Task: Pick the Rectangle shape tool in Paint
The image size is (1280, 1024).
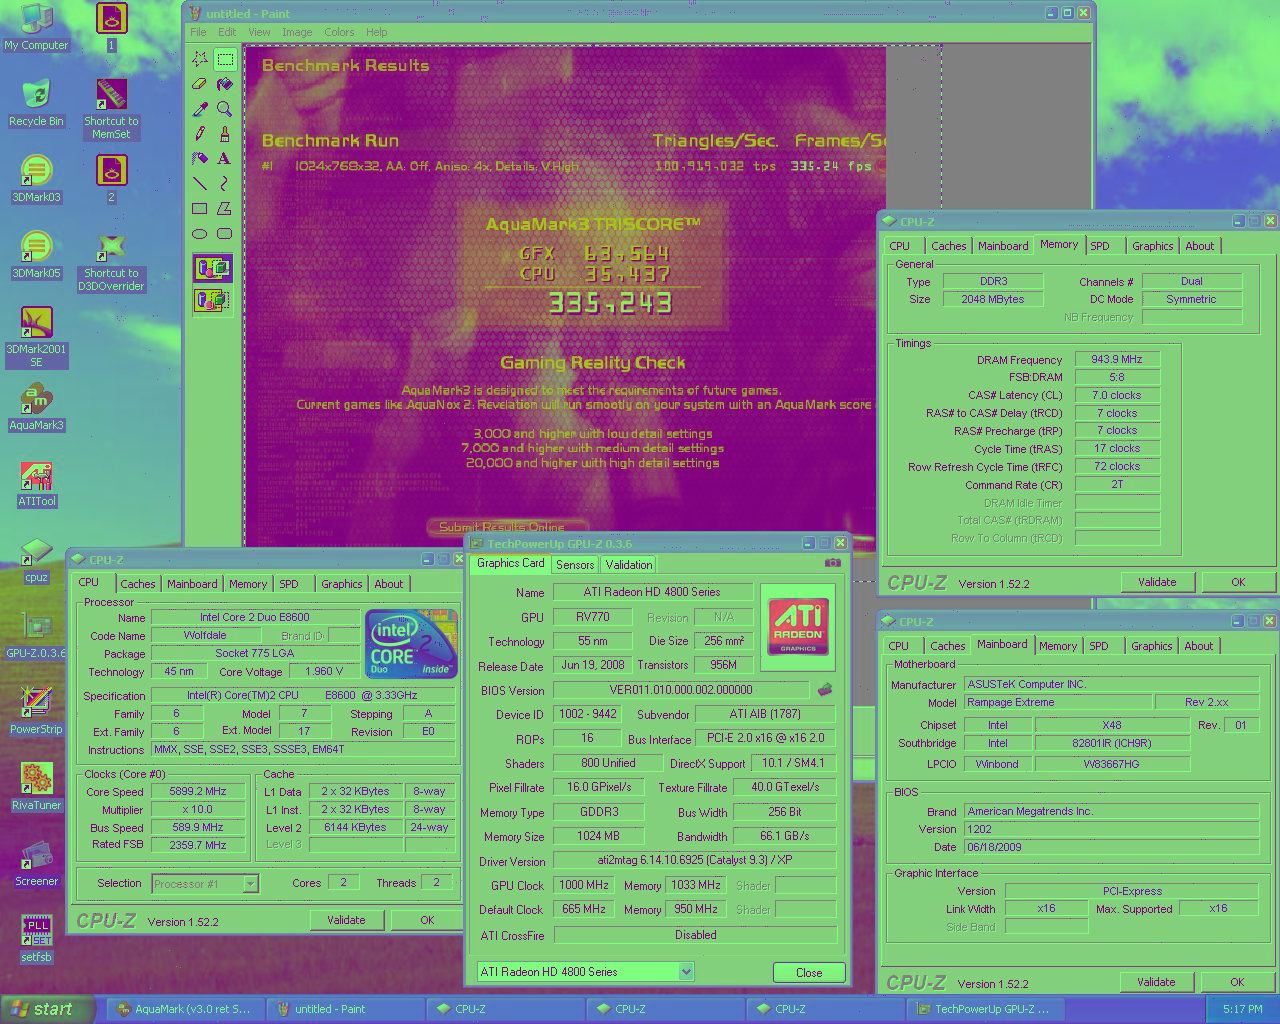Action: click(x=200, y=208)
